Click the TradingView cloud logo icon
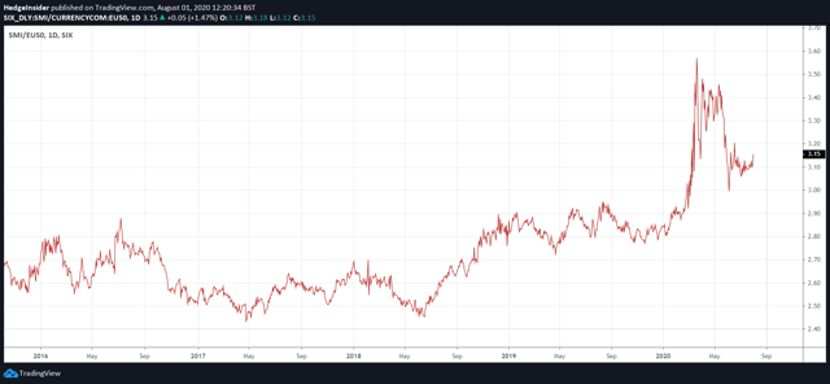Image resolution: width=830 pixels, height=384 pixels. coord(10,373)
